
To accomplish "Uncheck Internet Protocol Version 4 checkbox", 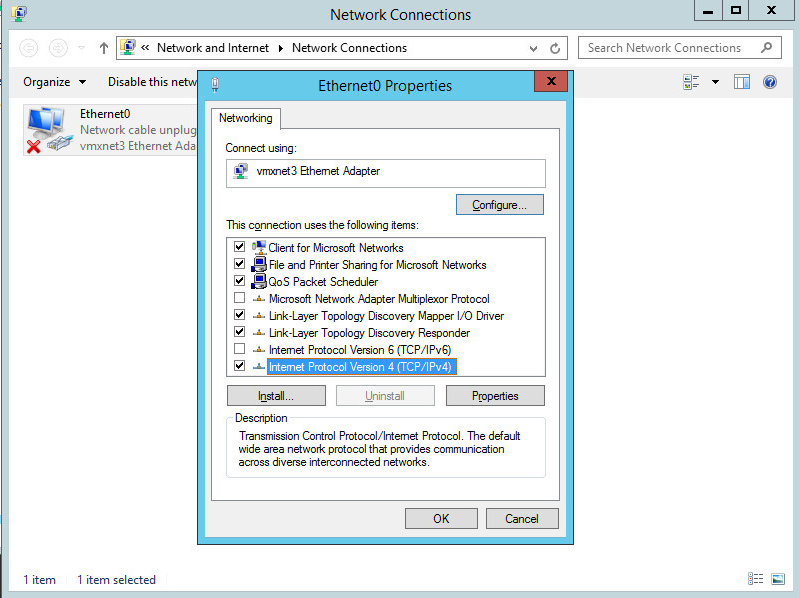I will point(239,366).
